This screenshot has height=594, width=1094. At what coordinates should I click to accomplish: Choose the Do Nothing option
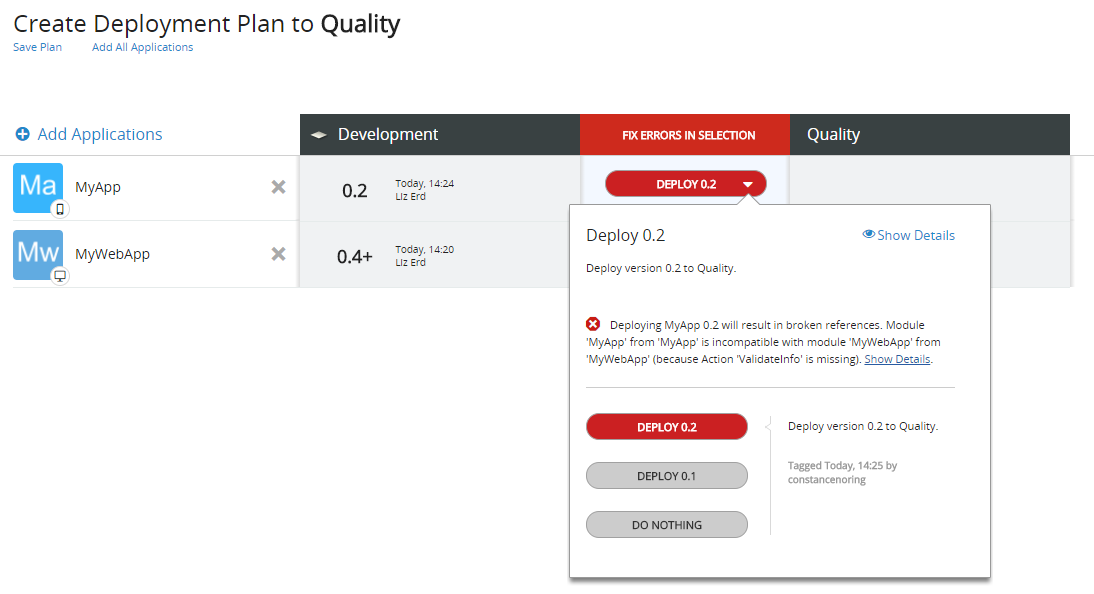pyautogui.click(x=666, y=524)
